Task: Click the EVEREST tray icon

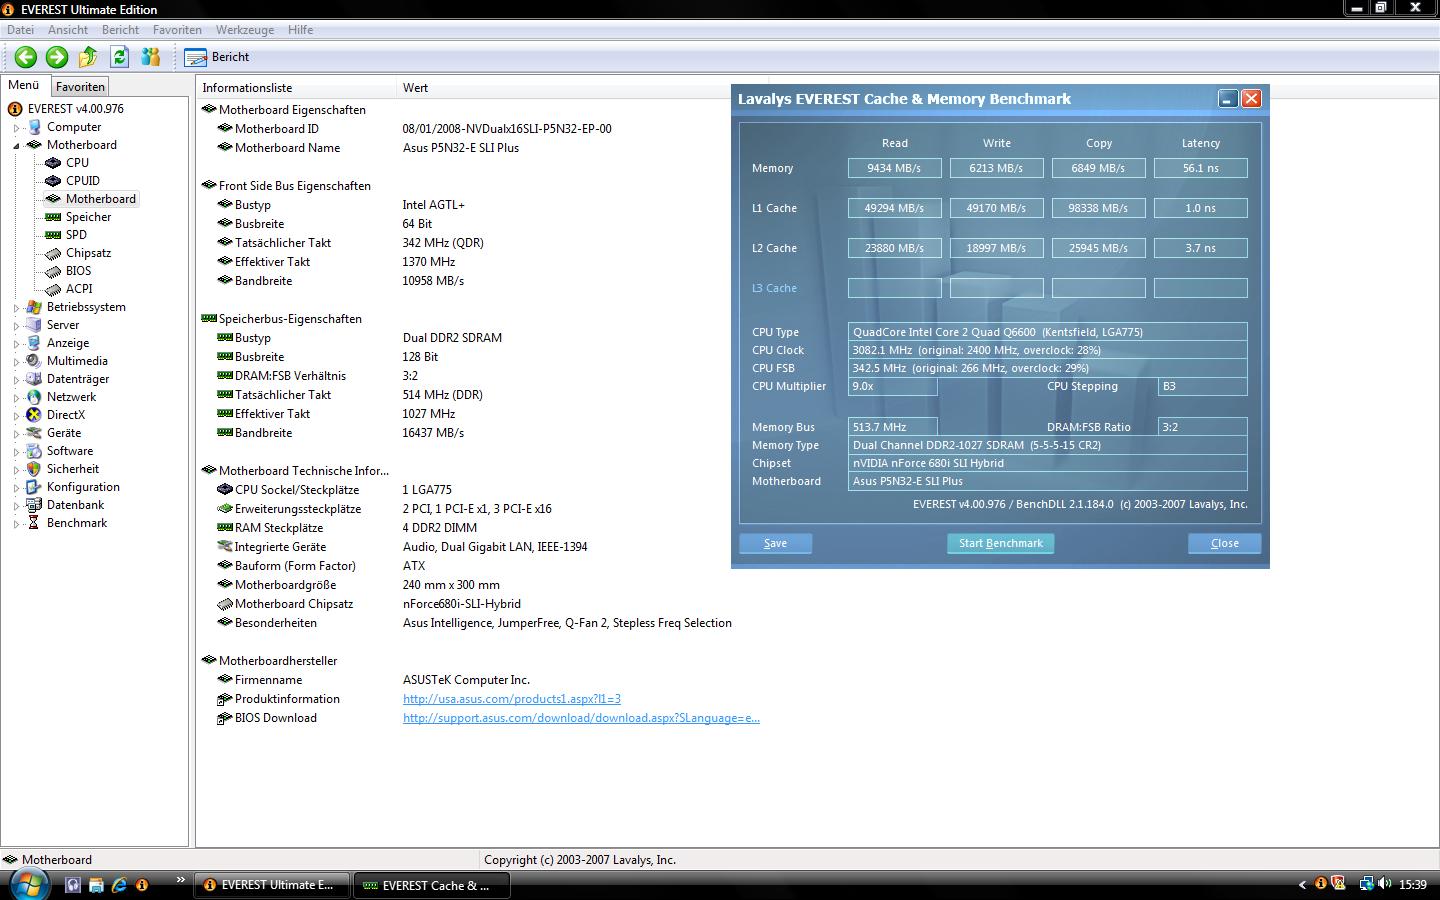Action: [x=1321, y=884]
